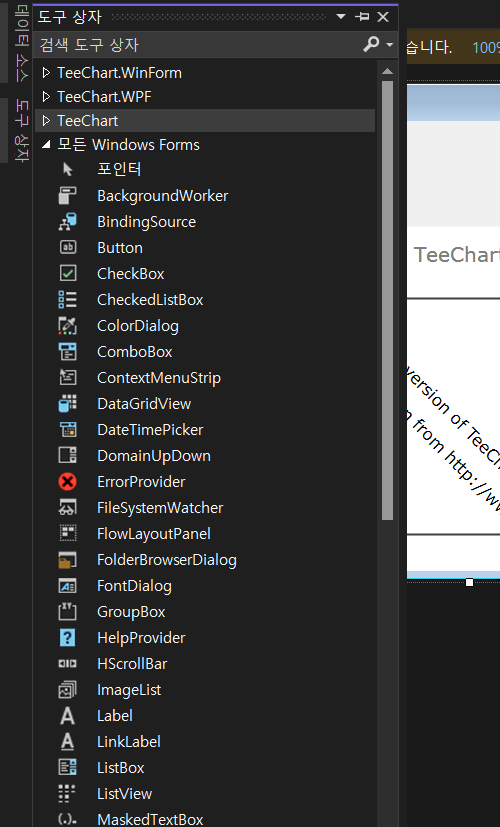The height and width of the screenshot is (827, 500).
Task: Select the DateTimePicker item text
Action: coord(150,429)
